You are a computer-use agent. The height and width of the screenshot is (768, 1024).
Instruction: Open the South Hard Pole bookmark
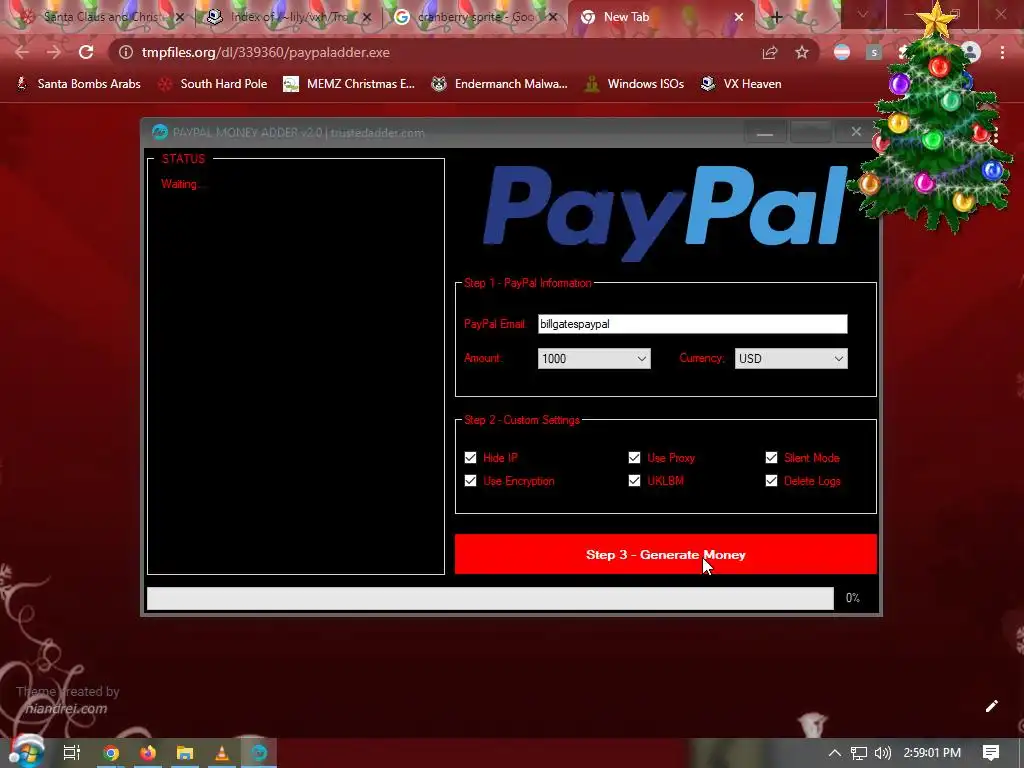point(213,84)
